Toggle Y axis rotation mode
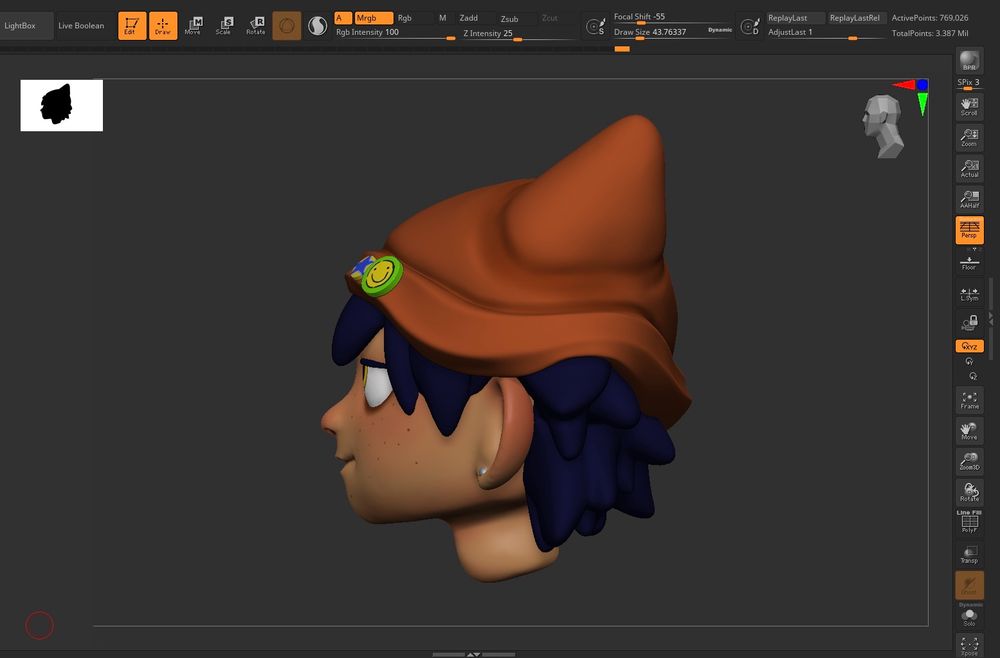 coord(969,362)
